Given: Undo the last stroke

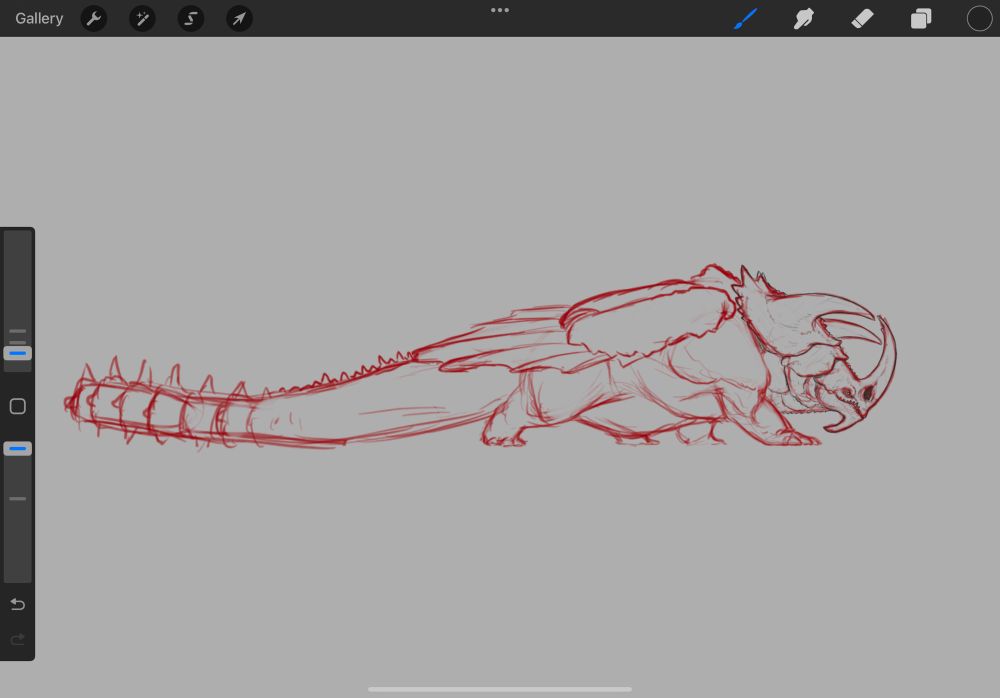Looking at the screenshot, I should point(17,604).
